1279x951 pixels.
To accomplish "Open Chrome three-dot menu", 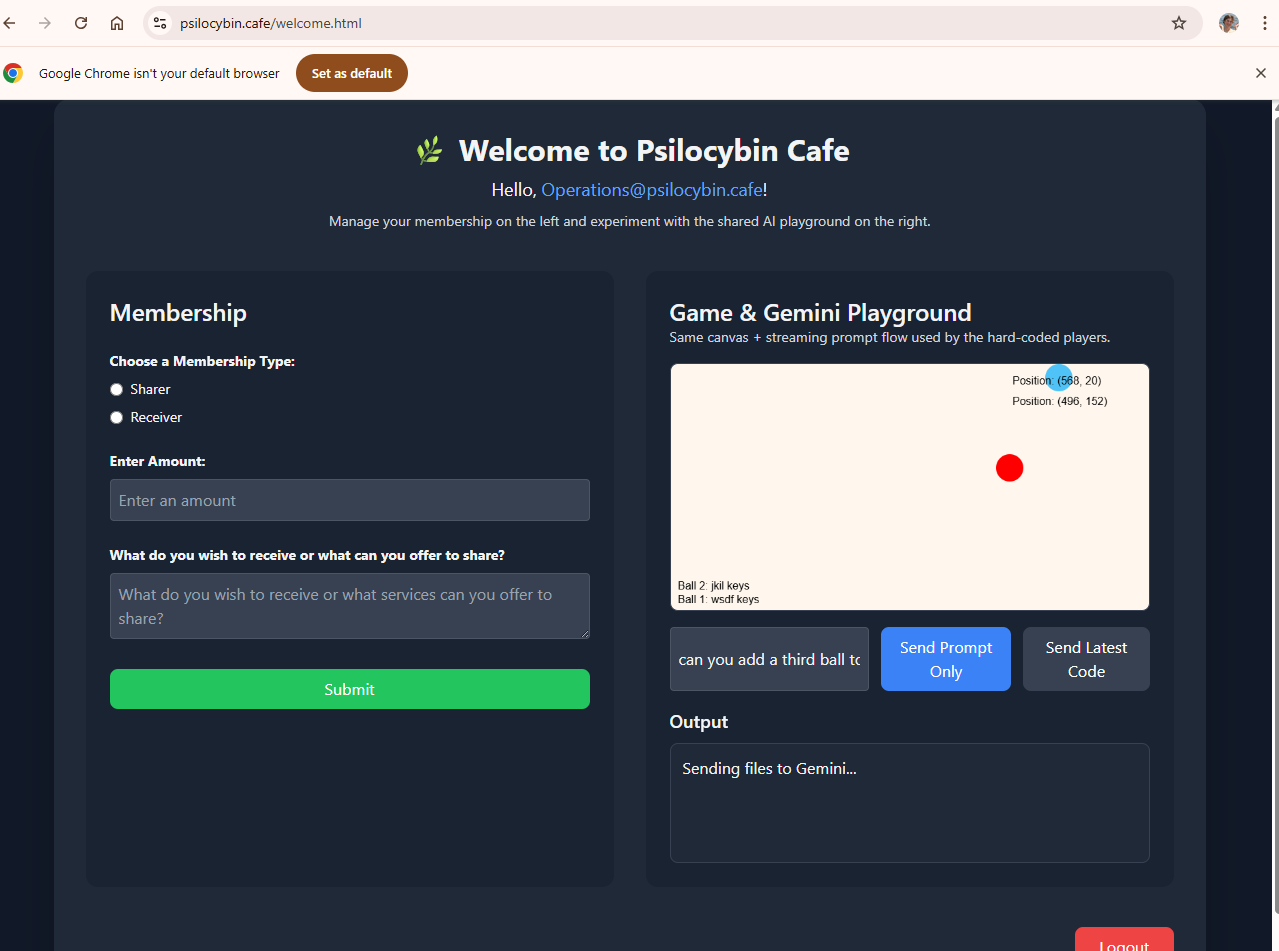I will (x=1265, y=23).
